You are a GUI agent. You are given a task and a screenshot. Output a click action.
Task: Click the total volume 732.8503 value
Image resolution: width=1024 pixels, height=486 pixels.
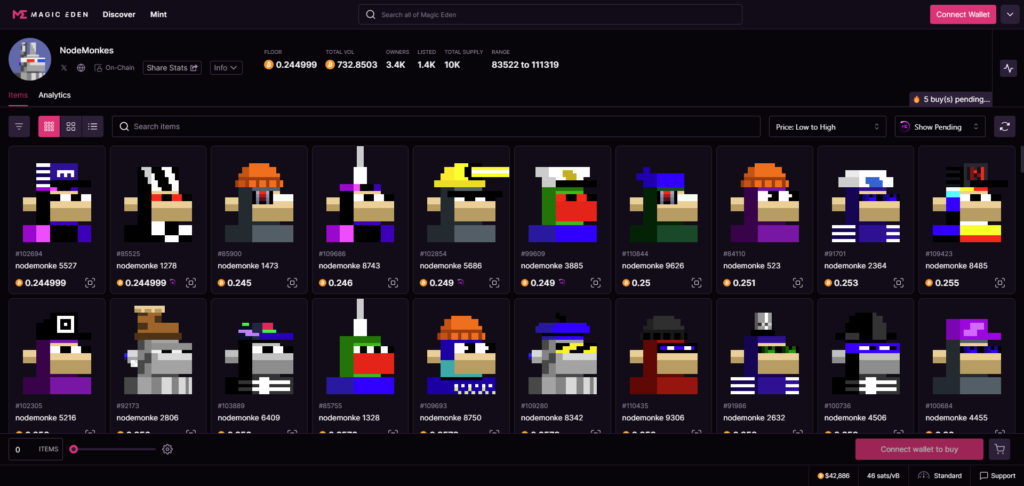point(357,65)
